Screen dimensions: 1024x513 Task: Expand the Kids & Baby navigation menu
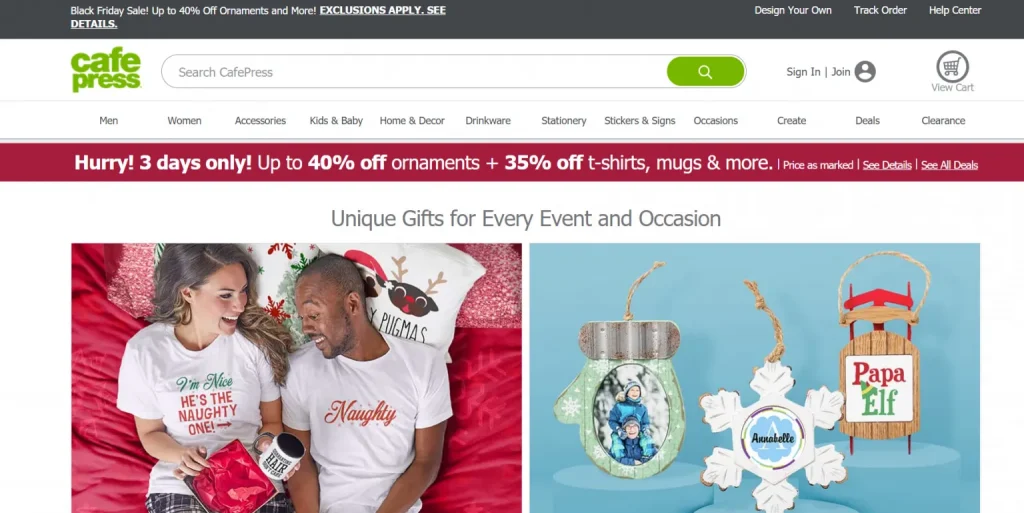[336, 121]
